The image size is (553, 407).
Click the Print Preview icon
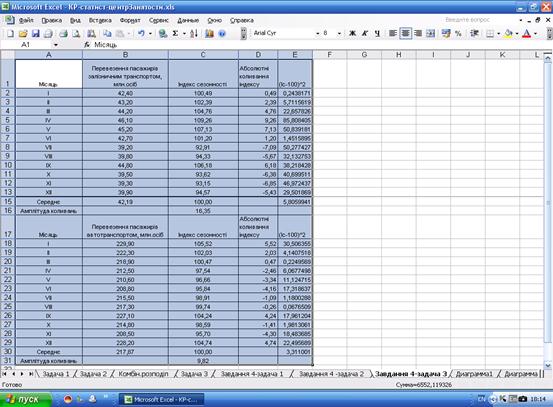76,34
